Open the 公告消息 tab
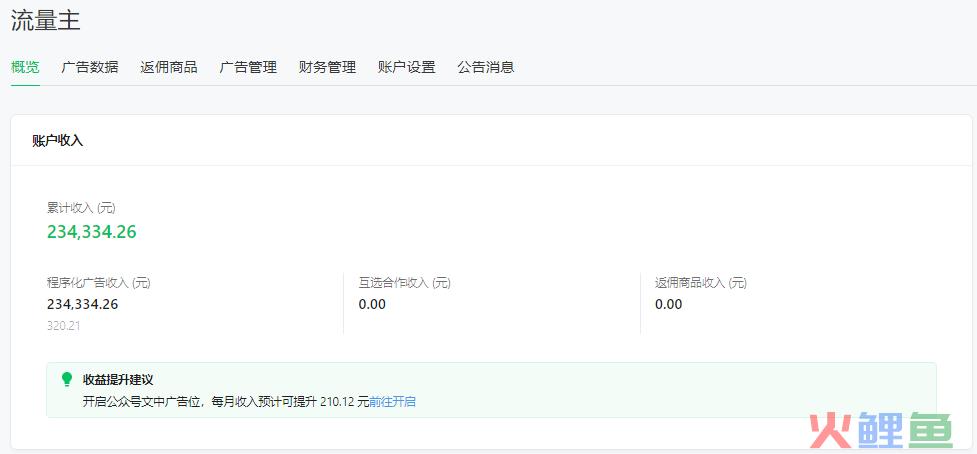 pos(485,67)
